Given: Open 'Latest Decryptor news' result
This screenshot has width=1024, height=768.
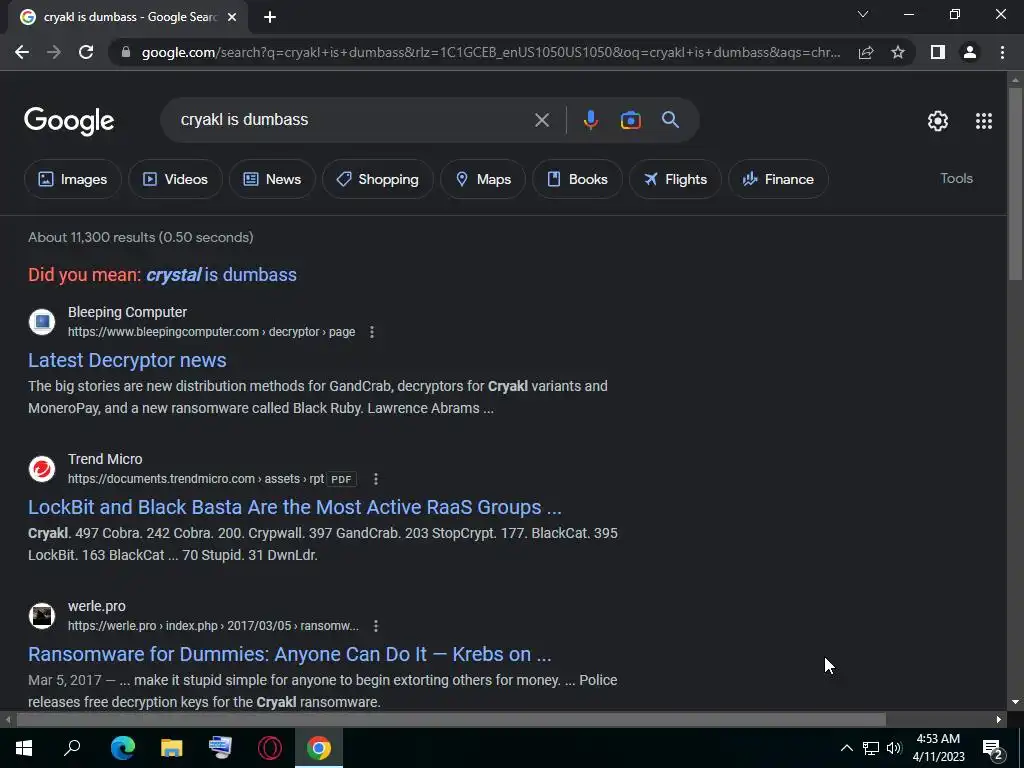Looking at the screenshot, I should [x=127, y=360].
